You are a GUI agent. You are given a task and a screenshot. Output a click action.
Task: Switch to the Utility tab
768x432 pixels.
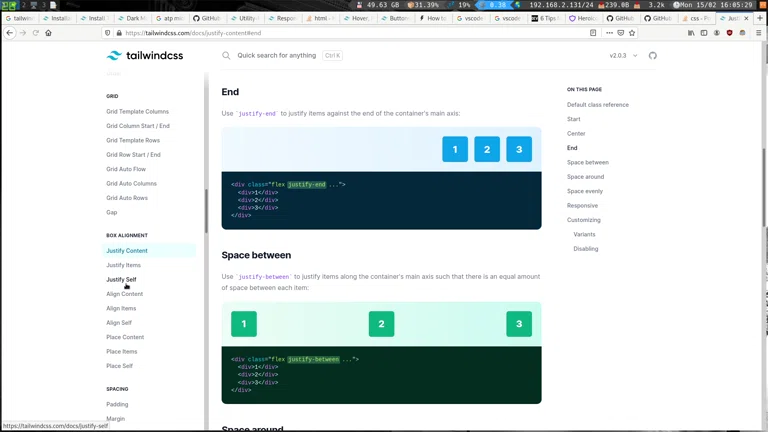pos(244,18)
